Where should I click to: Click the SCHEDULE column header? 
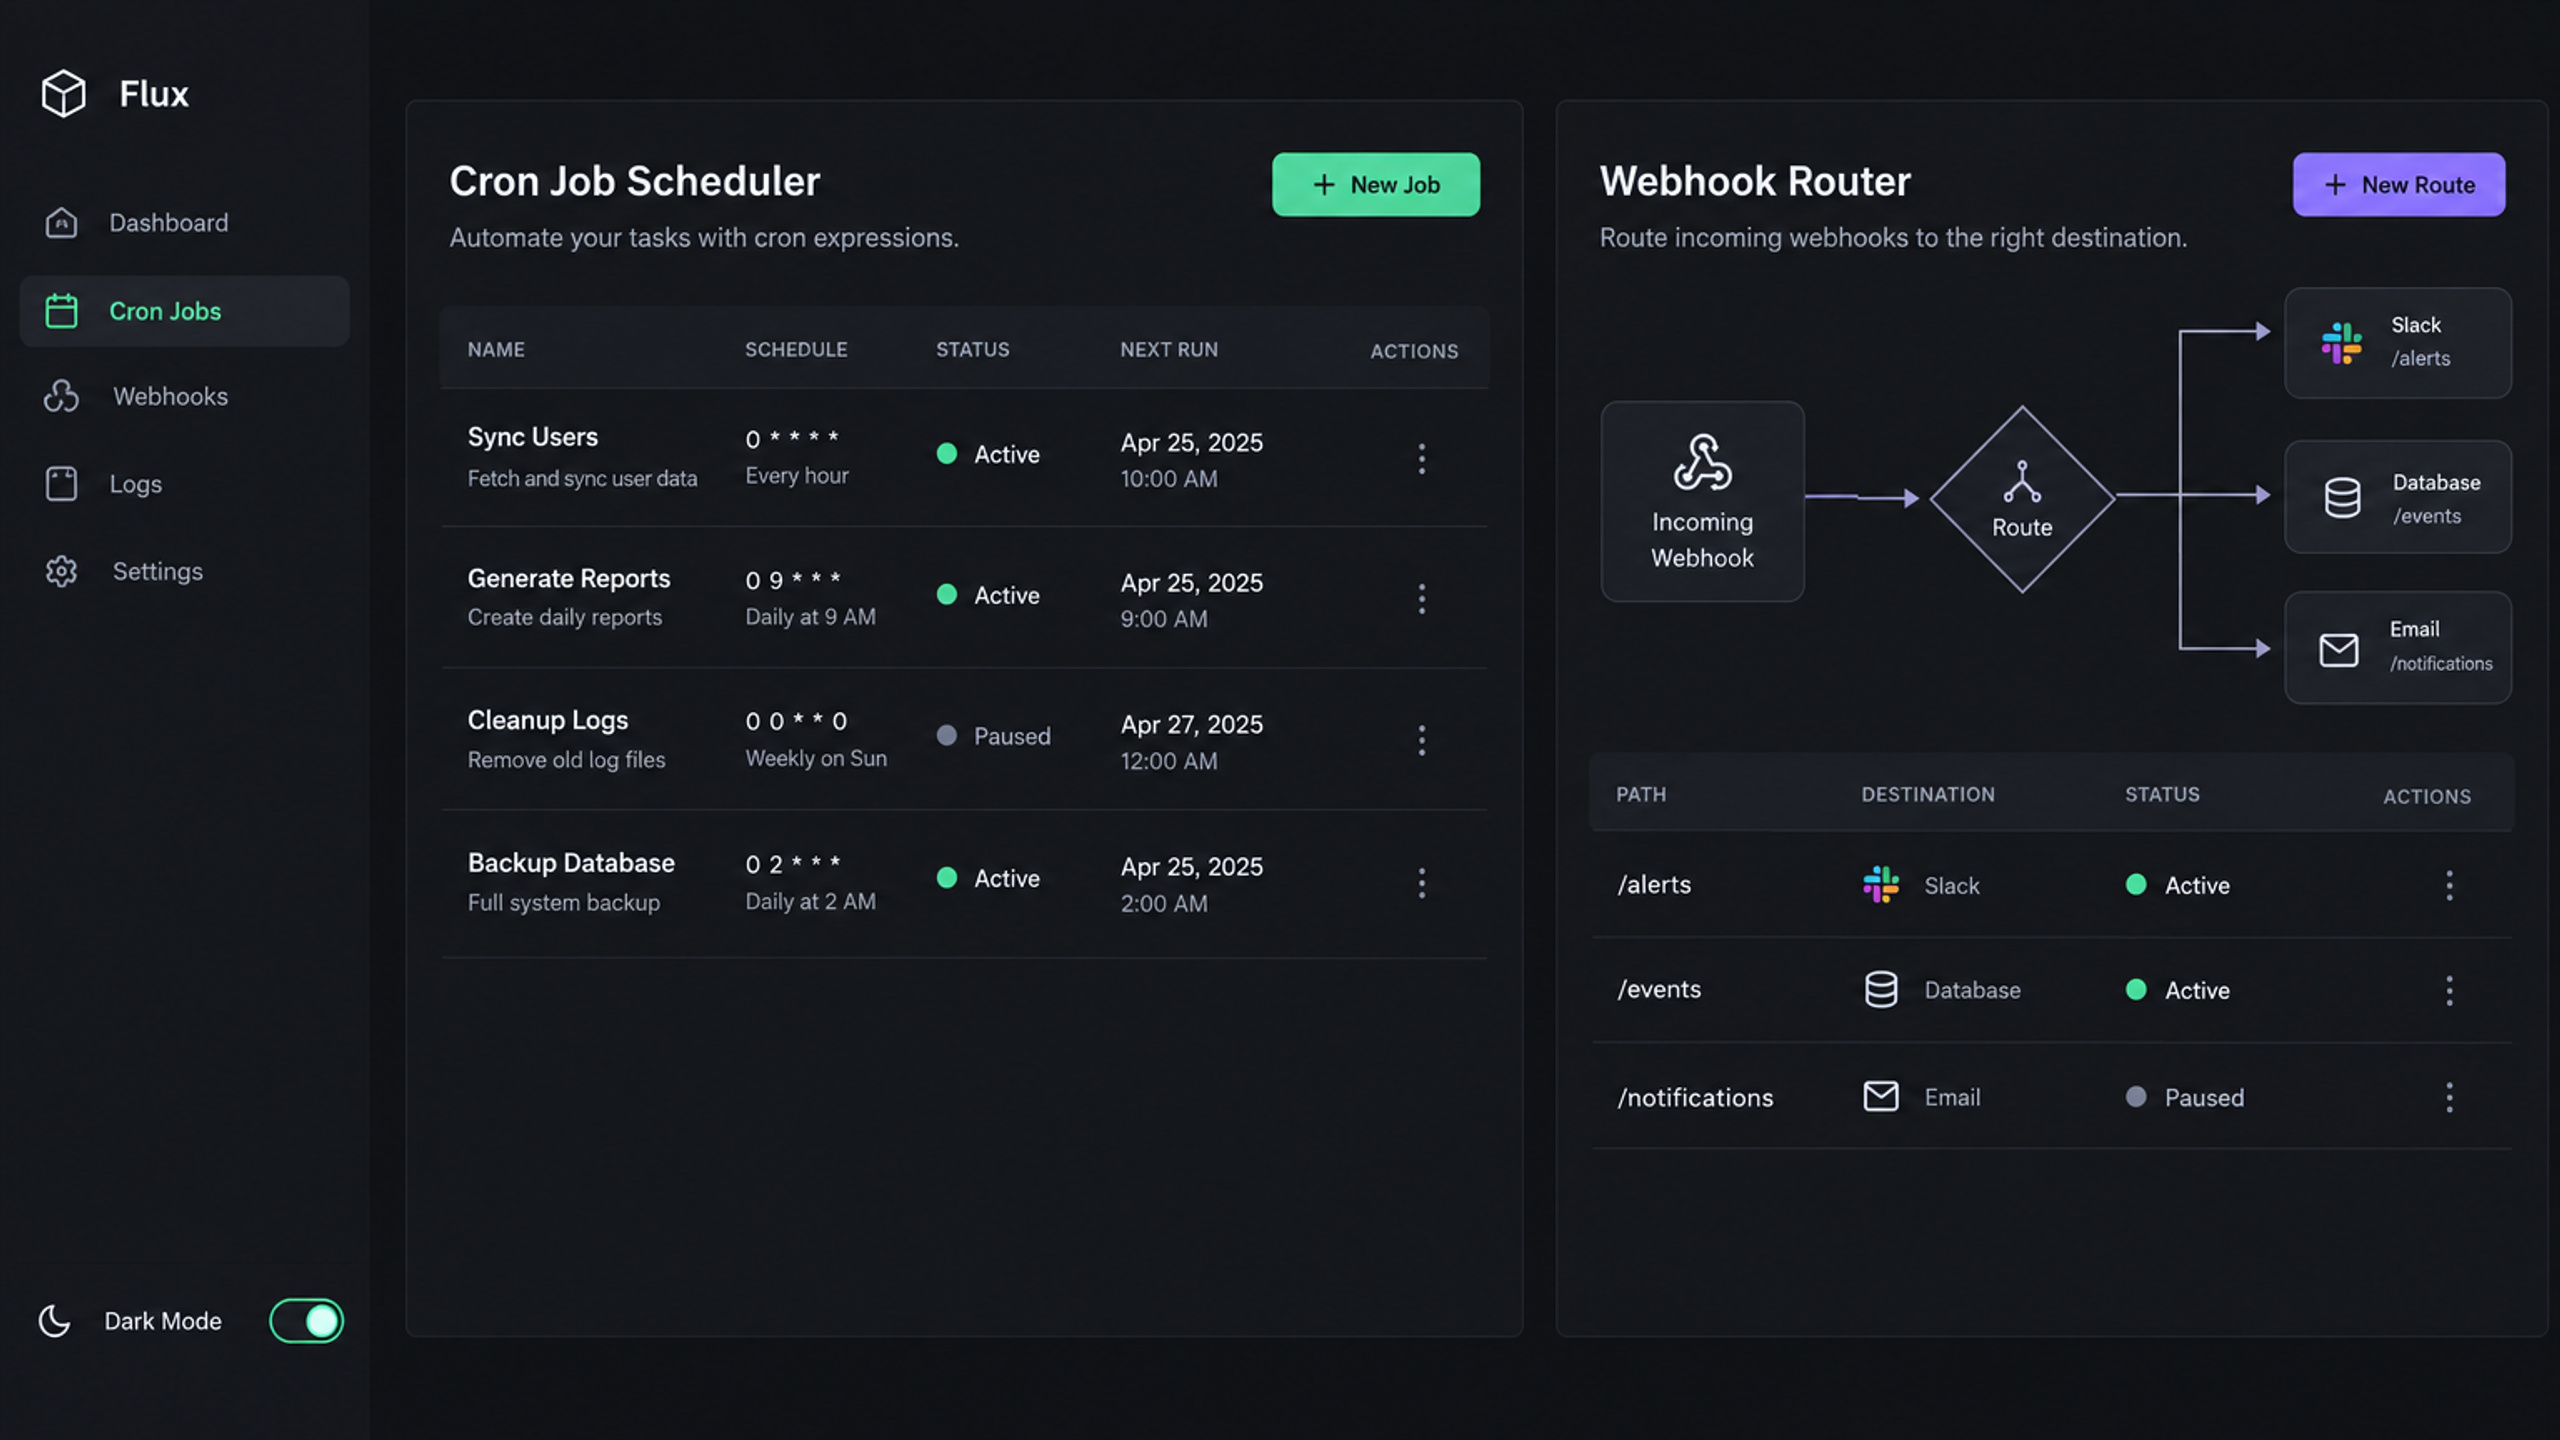click(x=796, y=349)
